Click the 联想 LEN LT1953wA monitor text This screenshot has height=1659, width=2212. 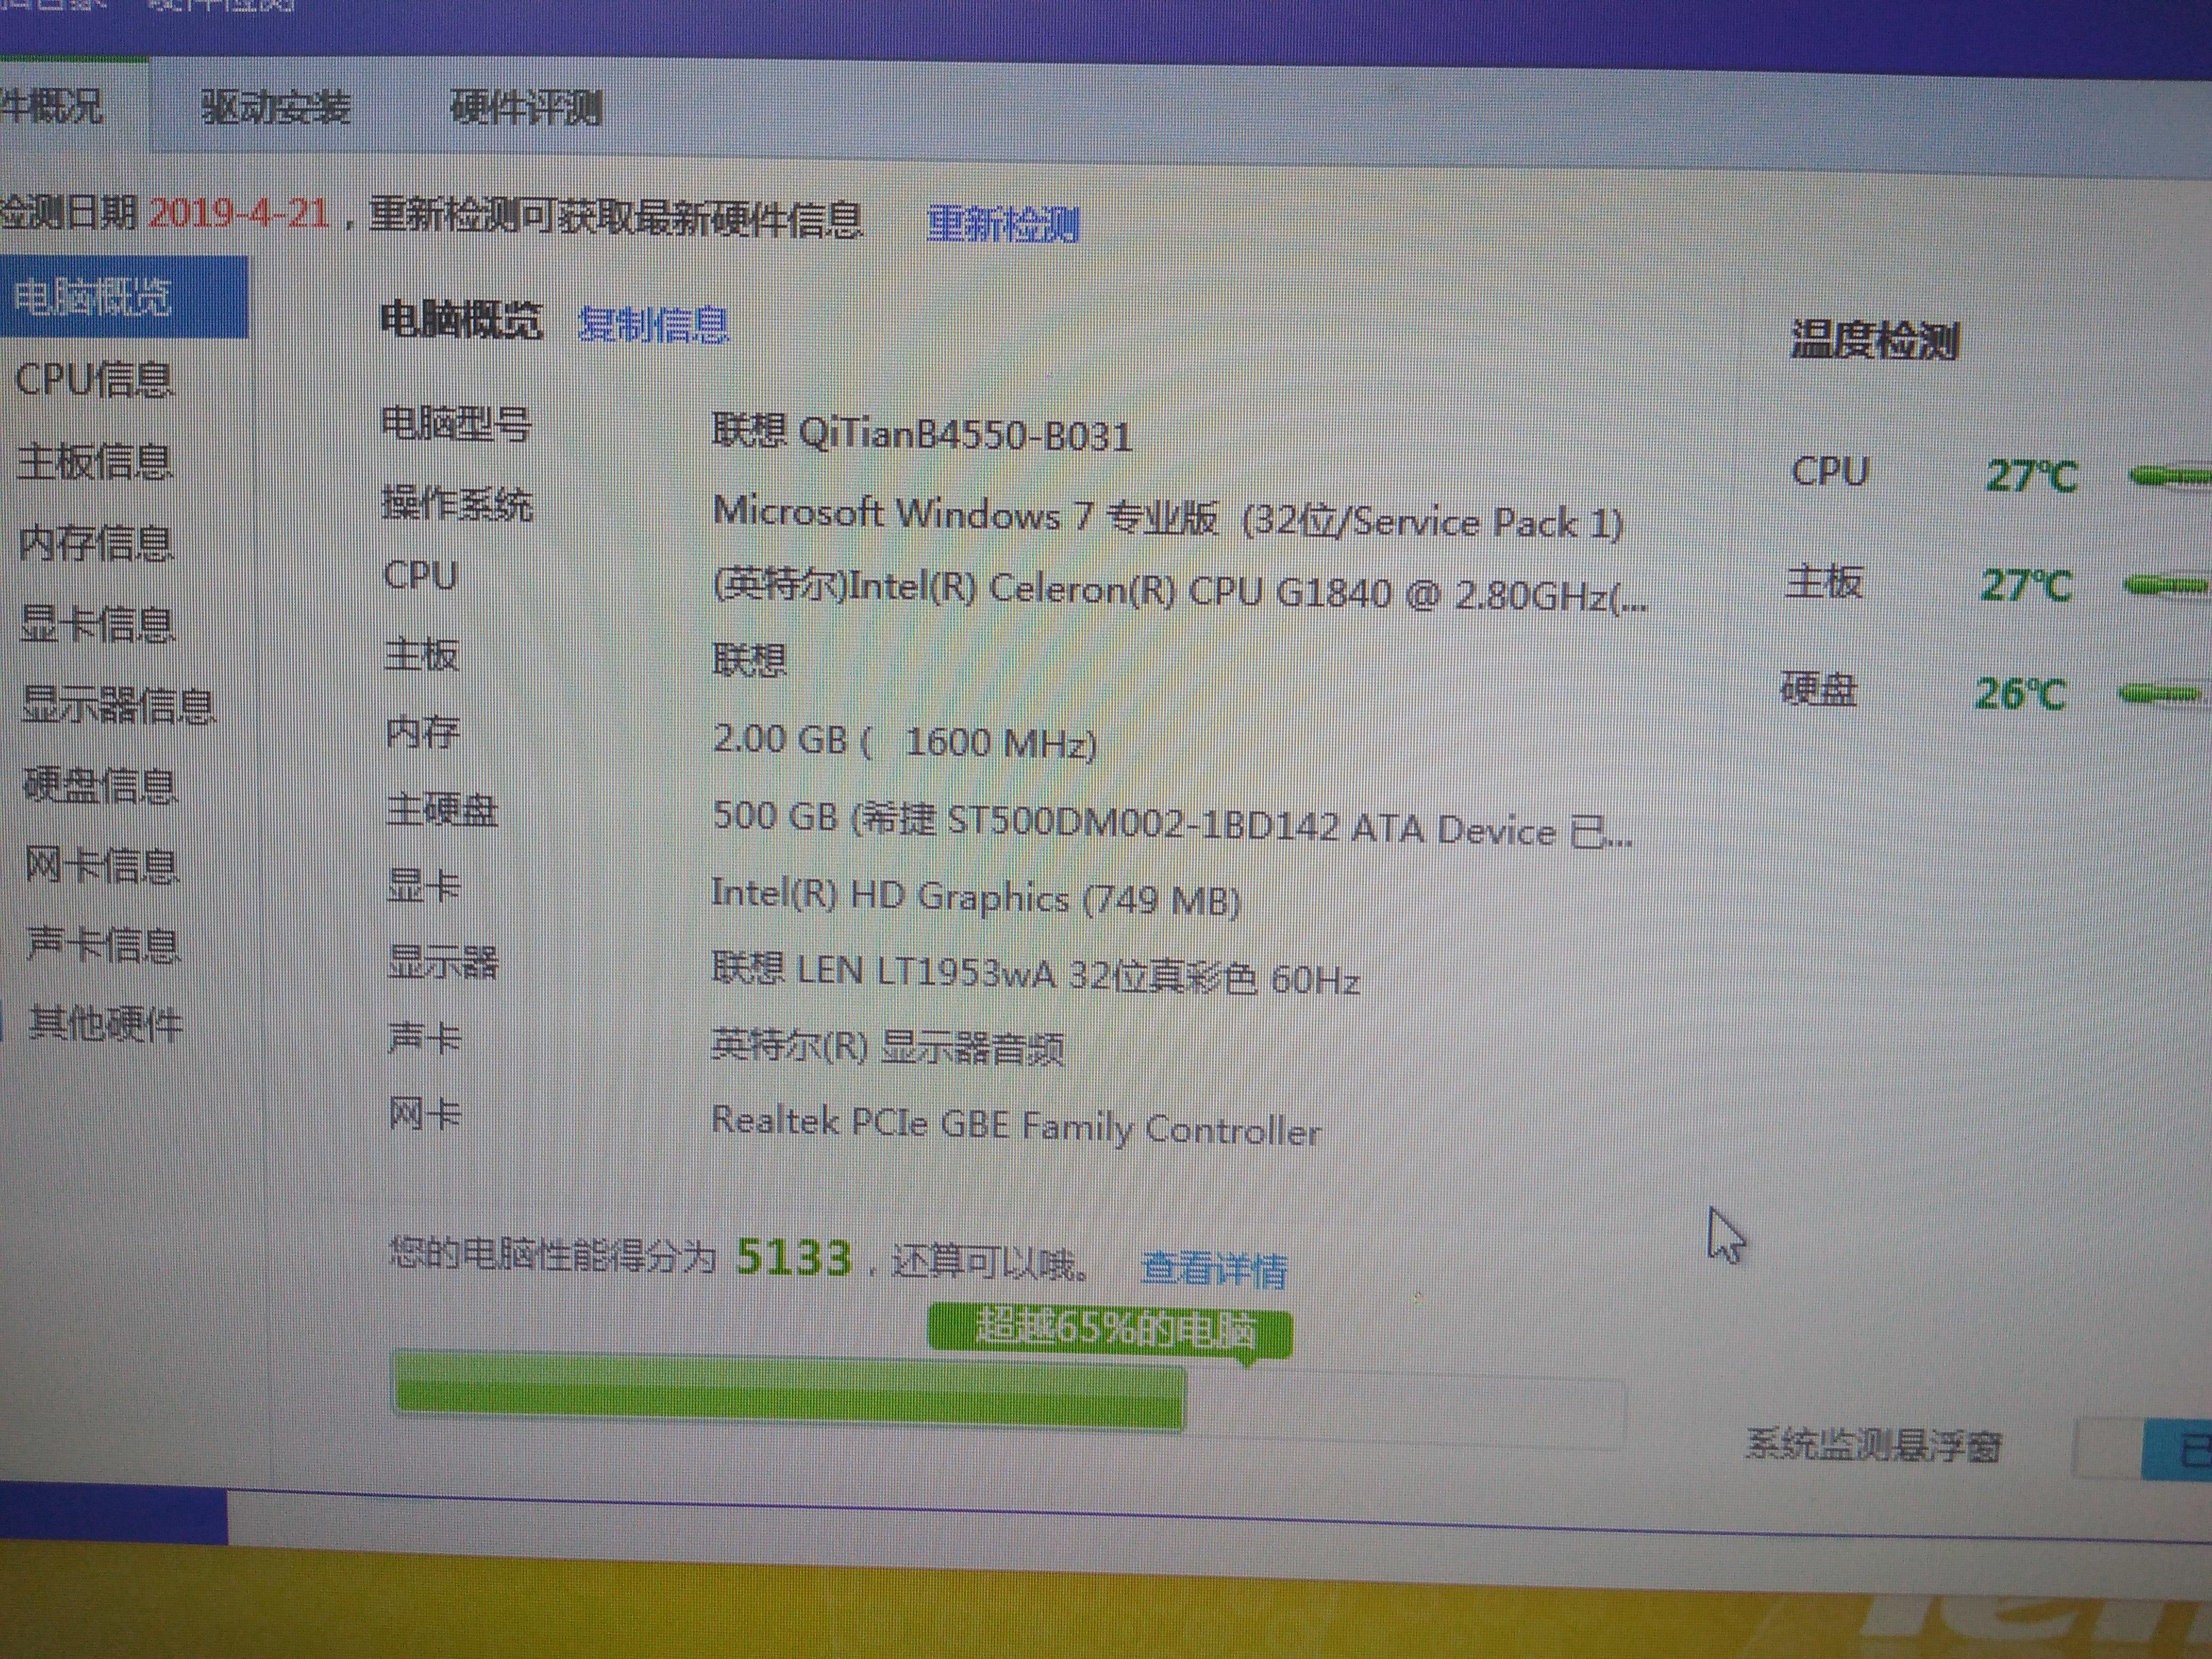[x=1035, y=973]
